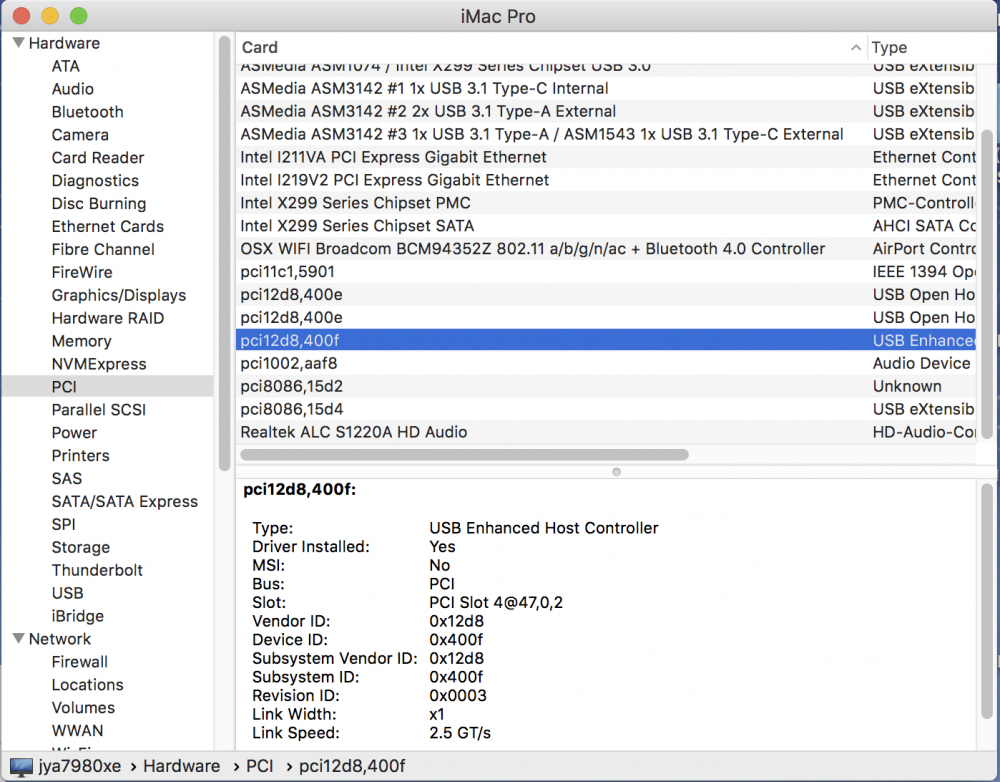
Task: Select the pci8086,15d2 Unknown row
Action: pyautogui.click(x=606, y=387)
